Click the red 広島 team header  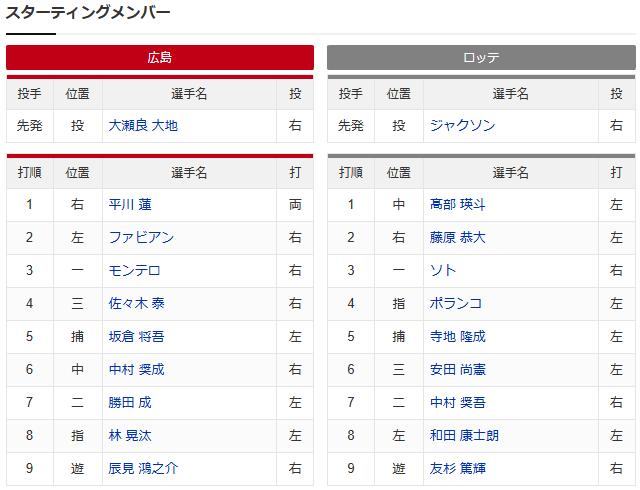[x=160, y=58]
